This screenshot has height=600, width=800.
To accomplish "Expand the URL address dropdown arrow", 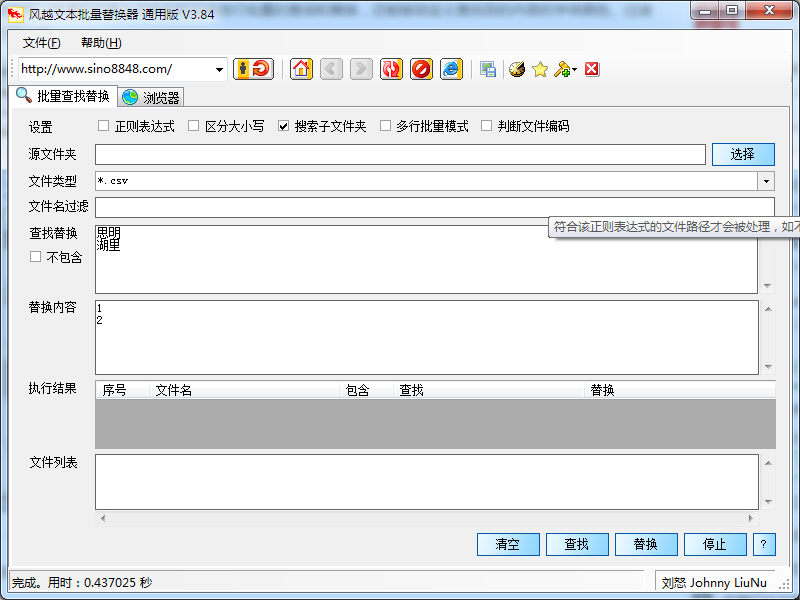I will pos(219,69).
